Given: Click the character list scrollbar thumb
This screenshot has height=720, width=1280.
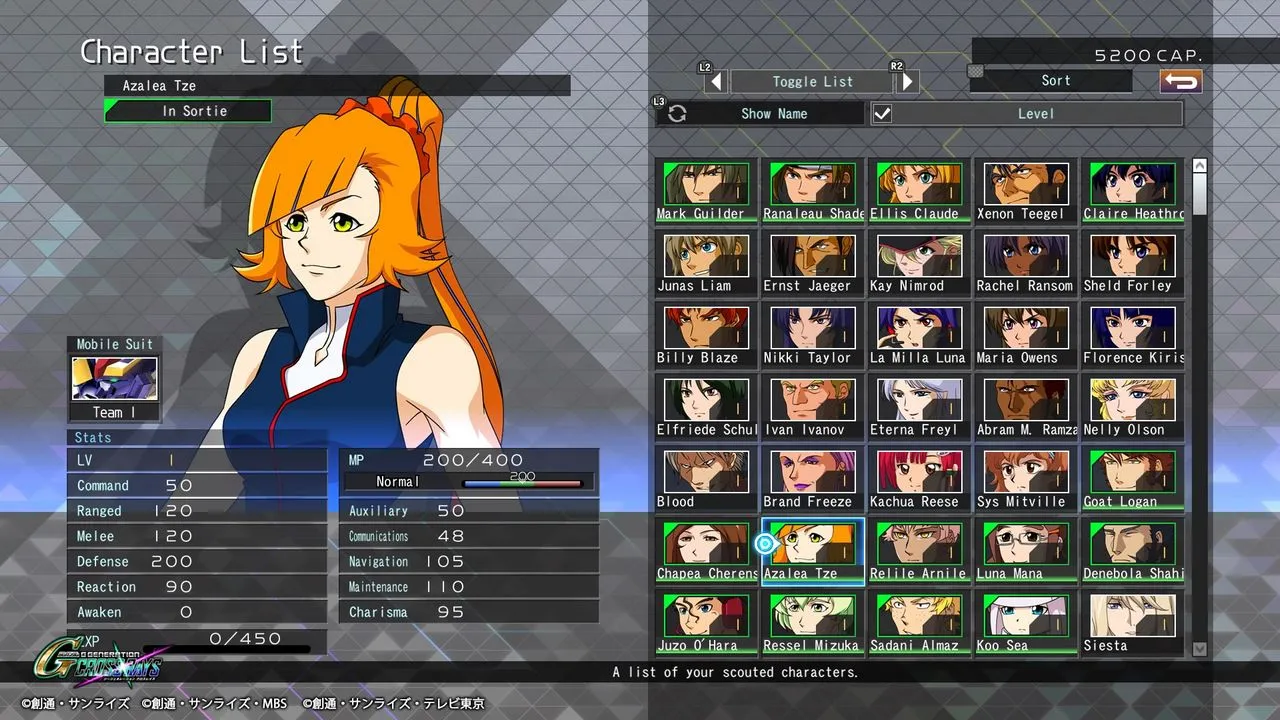Looking at the screenshot, I should pos(1200,192).
